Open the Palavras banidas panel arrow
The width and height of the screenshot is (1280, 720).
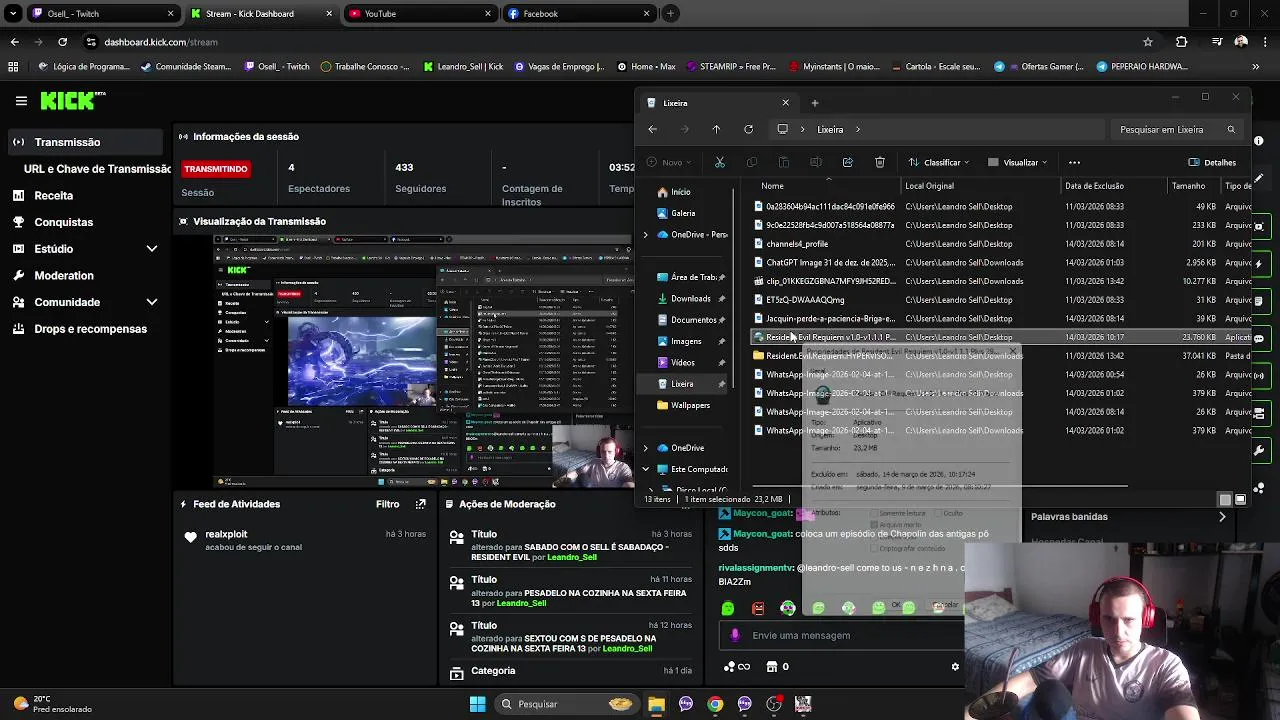tap(1222, 517)
